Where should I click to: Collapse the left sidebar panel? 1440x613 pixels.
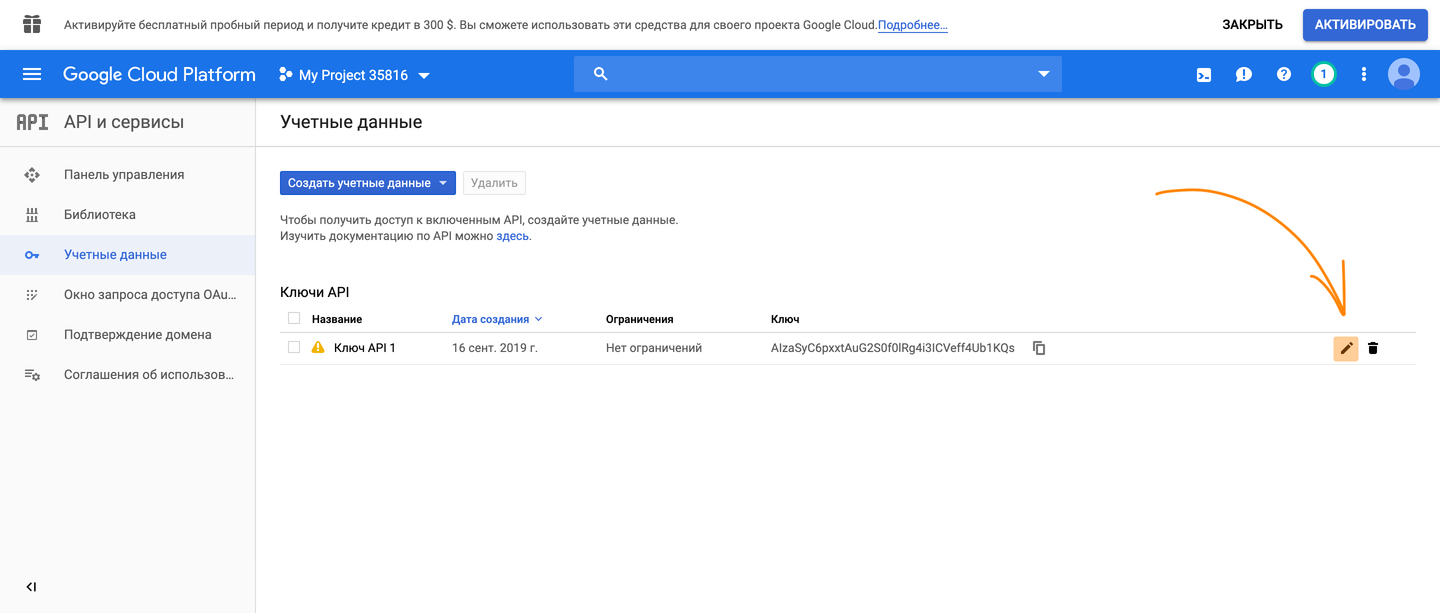click(31, 587)
